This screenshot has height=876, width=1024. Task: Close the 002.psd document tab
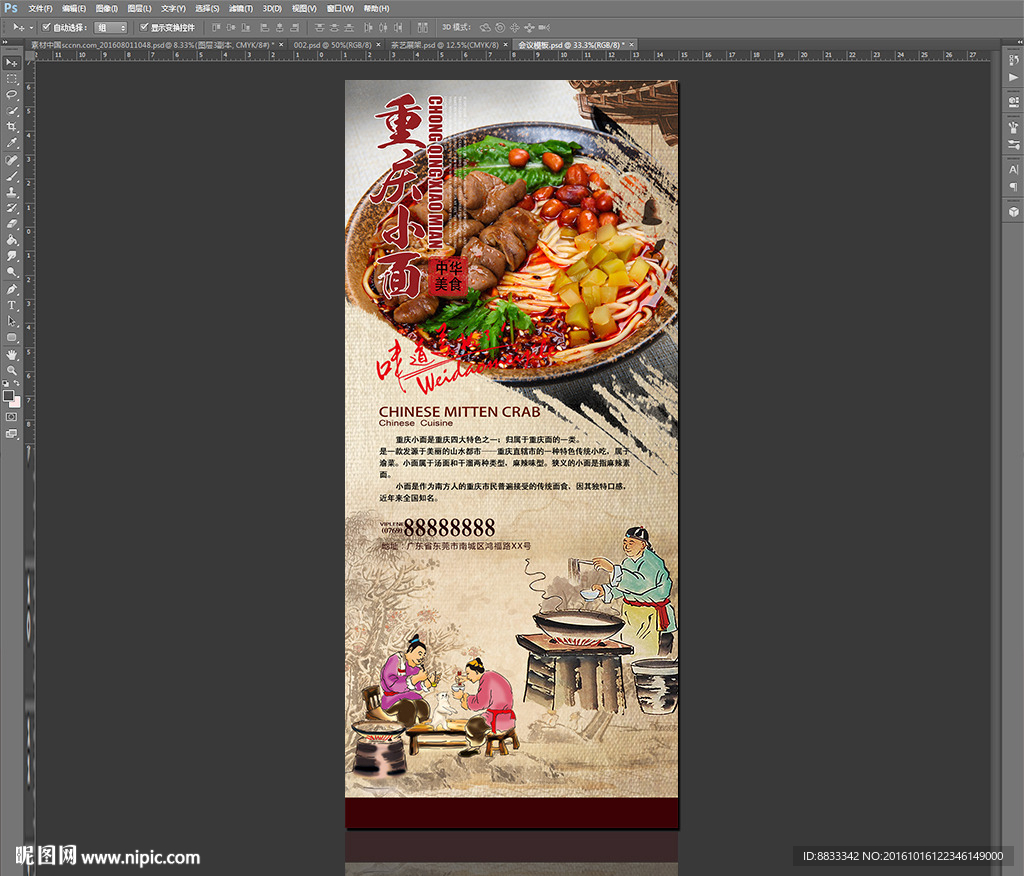click(x=378, y=45)
